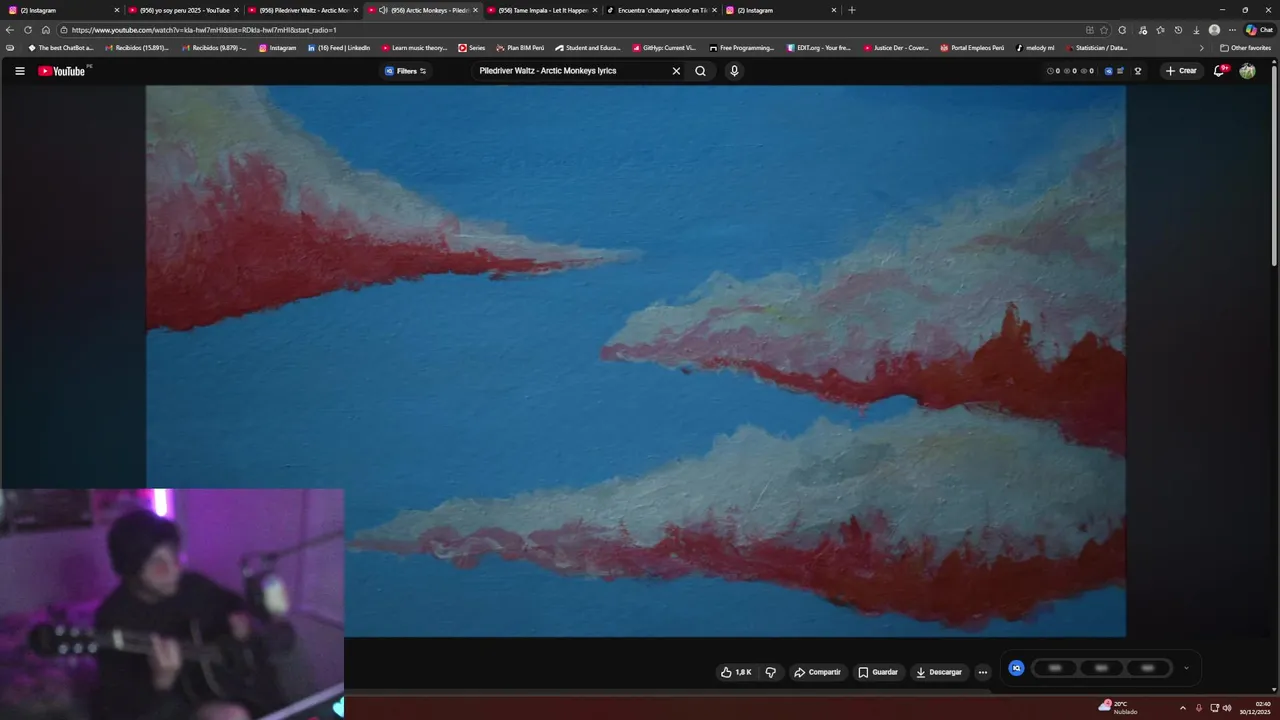Dislike the video with thumbs down
Screen dimensions: 1280x720
pyautogui.click(x=770, y=672)
